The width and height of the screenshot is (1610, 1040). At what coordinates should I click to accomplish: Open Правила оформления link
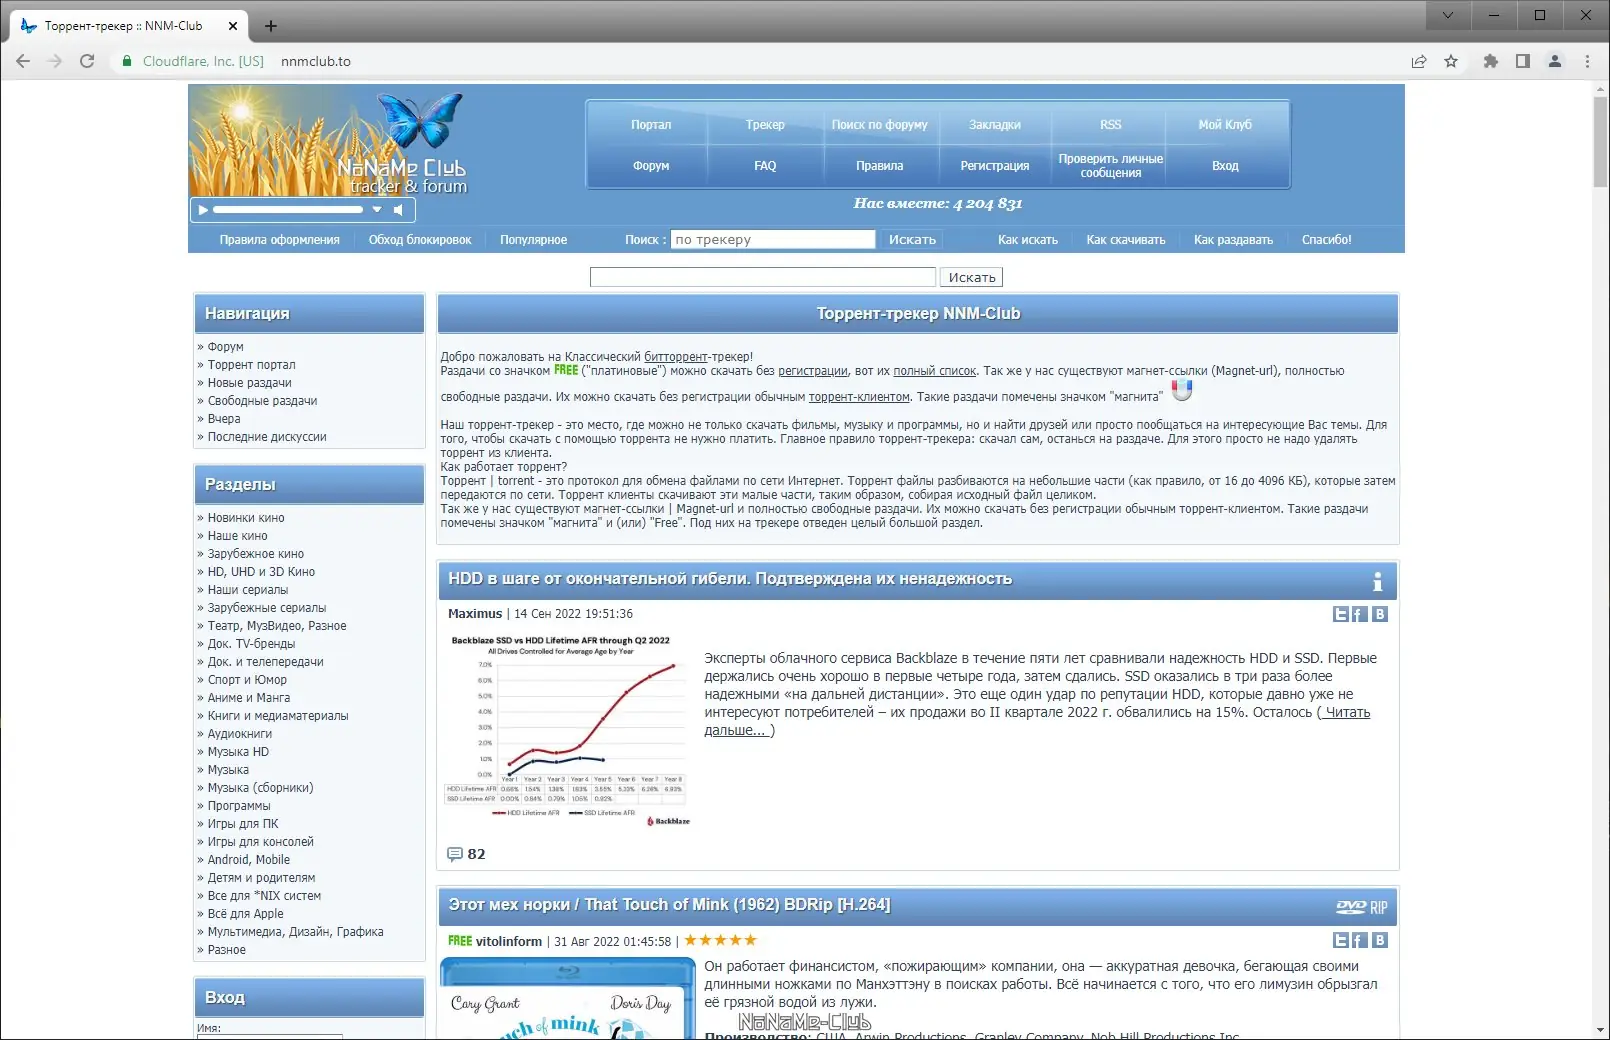point(280,240)
